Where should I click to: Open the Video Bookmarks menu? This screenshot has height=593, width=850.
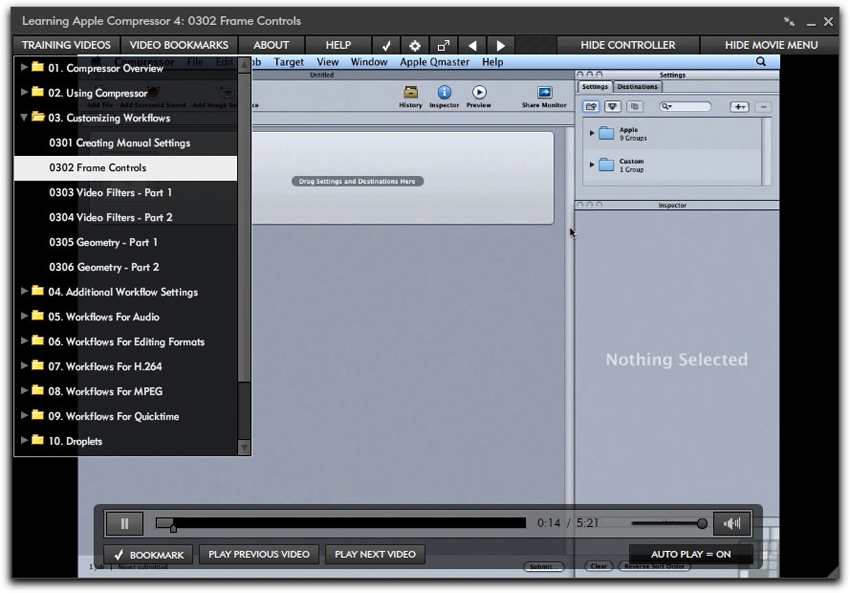pos(179,46)
